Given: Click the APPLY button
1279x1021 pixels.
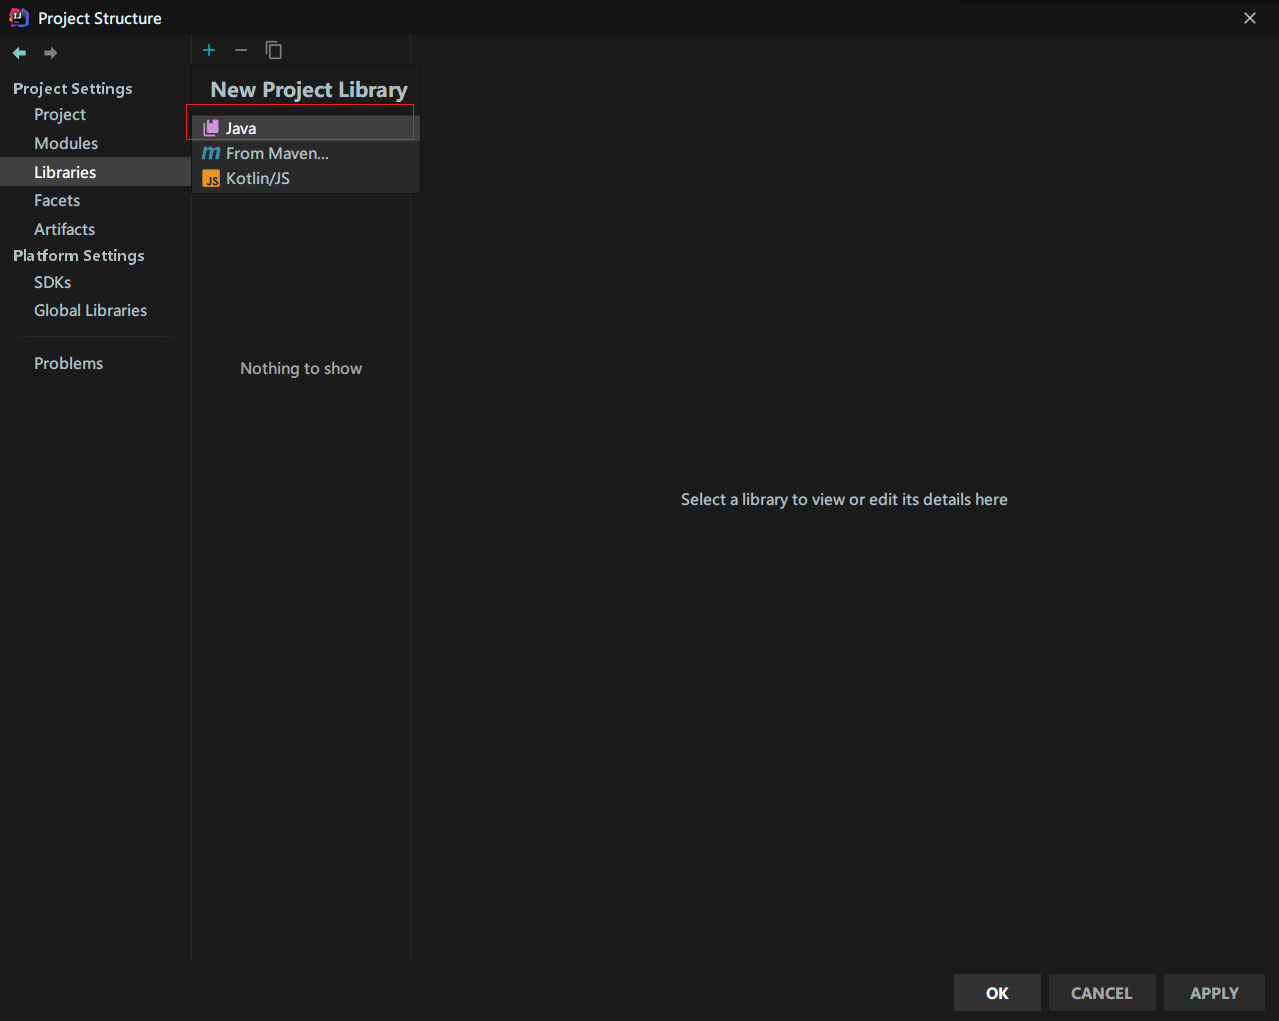Looking at the screenshot, I should pos(1214,992).
